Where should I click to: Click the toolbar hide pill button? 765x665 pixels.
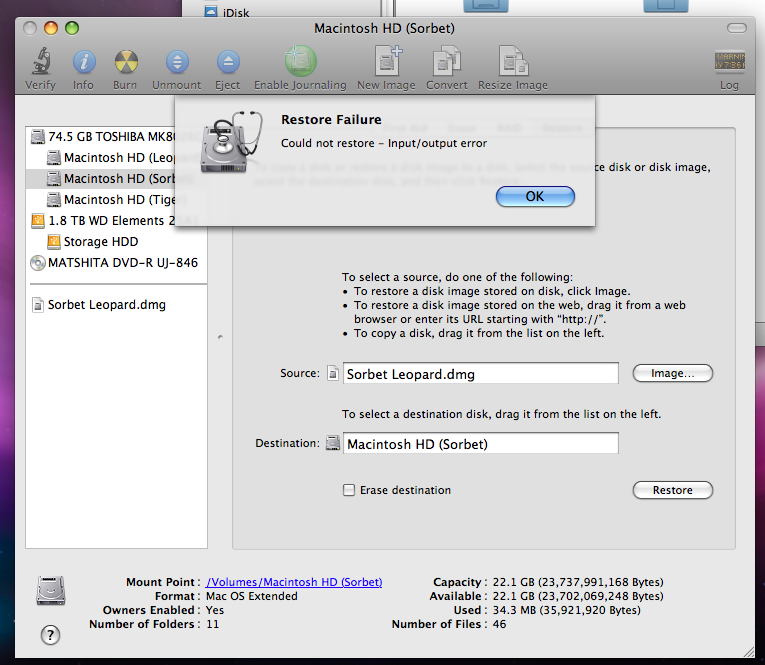[x=737, y=28]
